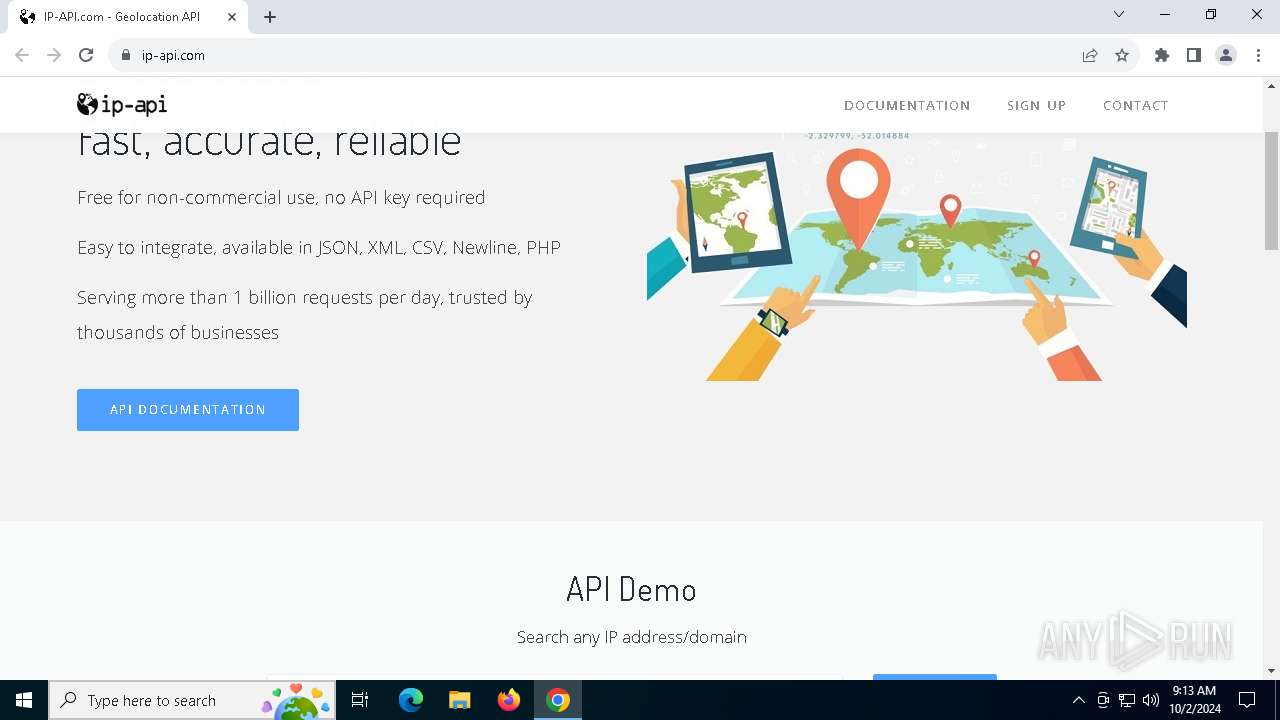
Task: Minimize the Chrome window
Action: 1165,14
